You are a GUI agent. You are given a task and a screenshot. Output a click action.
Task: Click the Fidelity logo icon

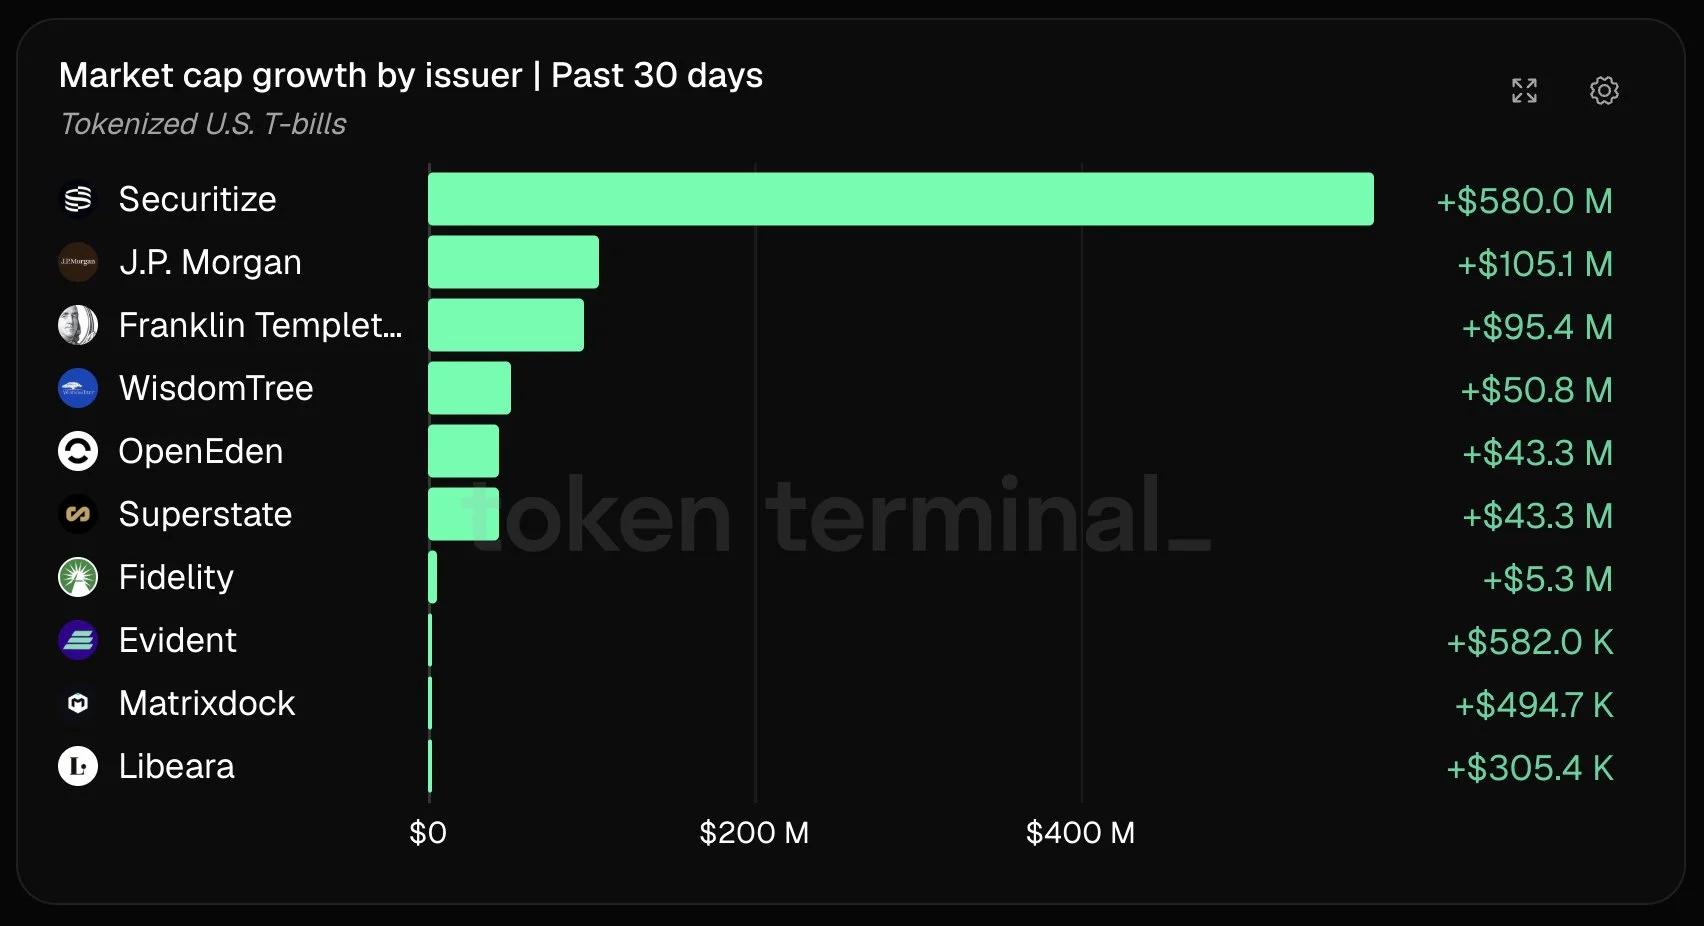pyautogui.click(x=78, y=577)
